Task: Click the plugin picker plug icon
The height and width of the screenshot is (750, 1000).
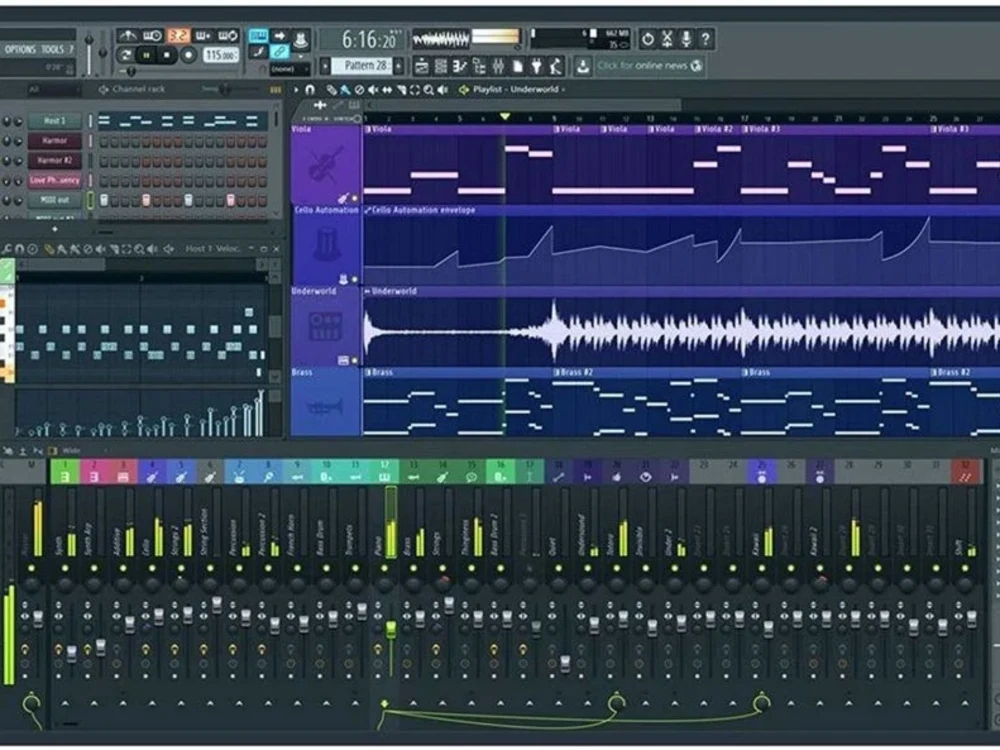Action: [536, 66]
